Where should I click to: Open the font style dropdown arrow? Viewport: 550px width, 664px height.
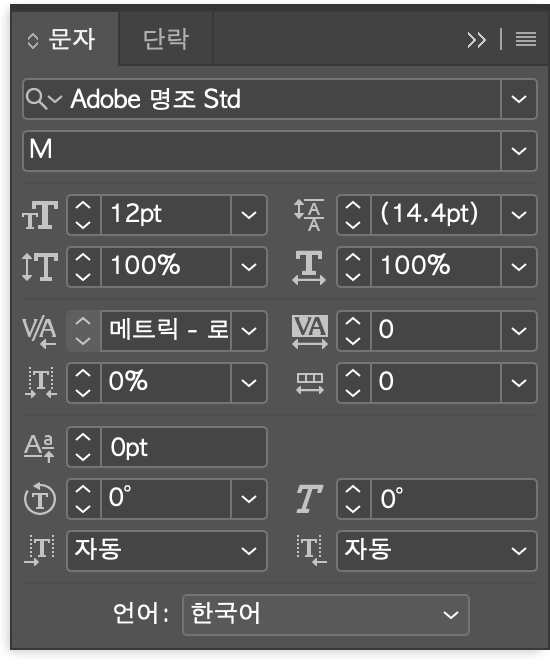click(519, 151)
